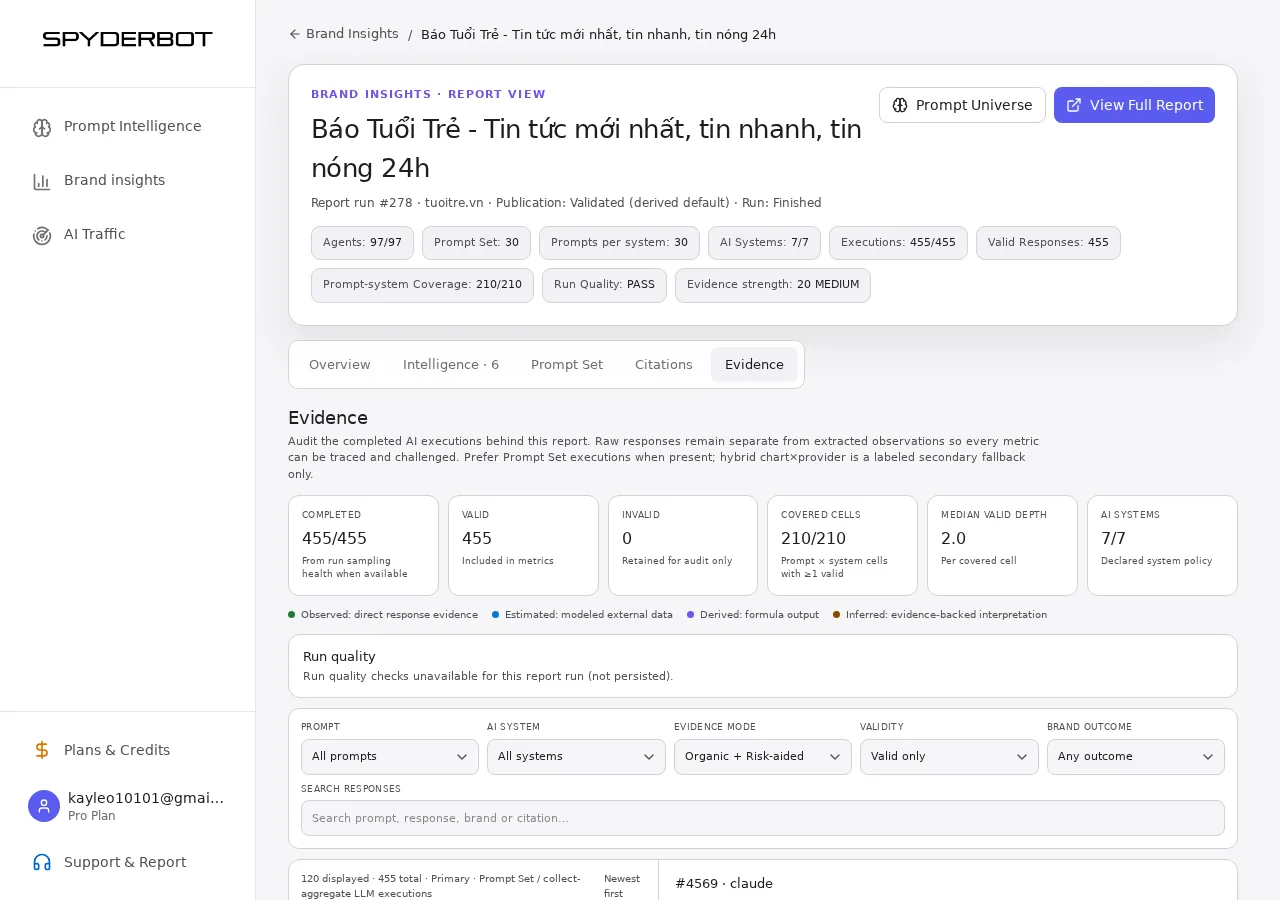Switch to the Prompt Set tab

tap(567, 365)
